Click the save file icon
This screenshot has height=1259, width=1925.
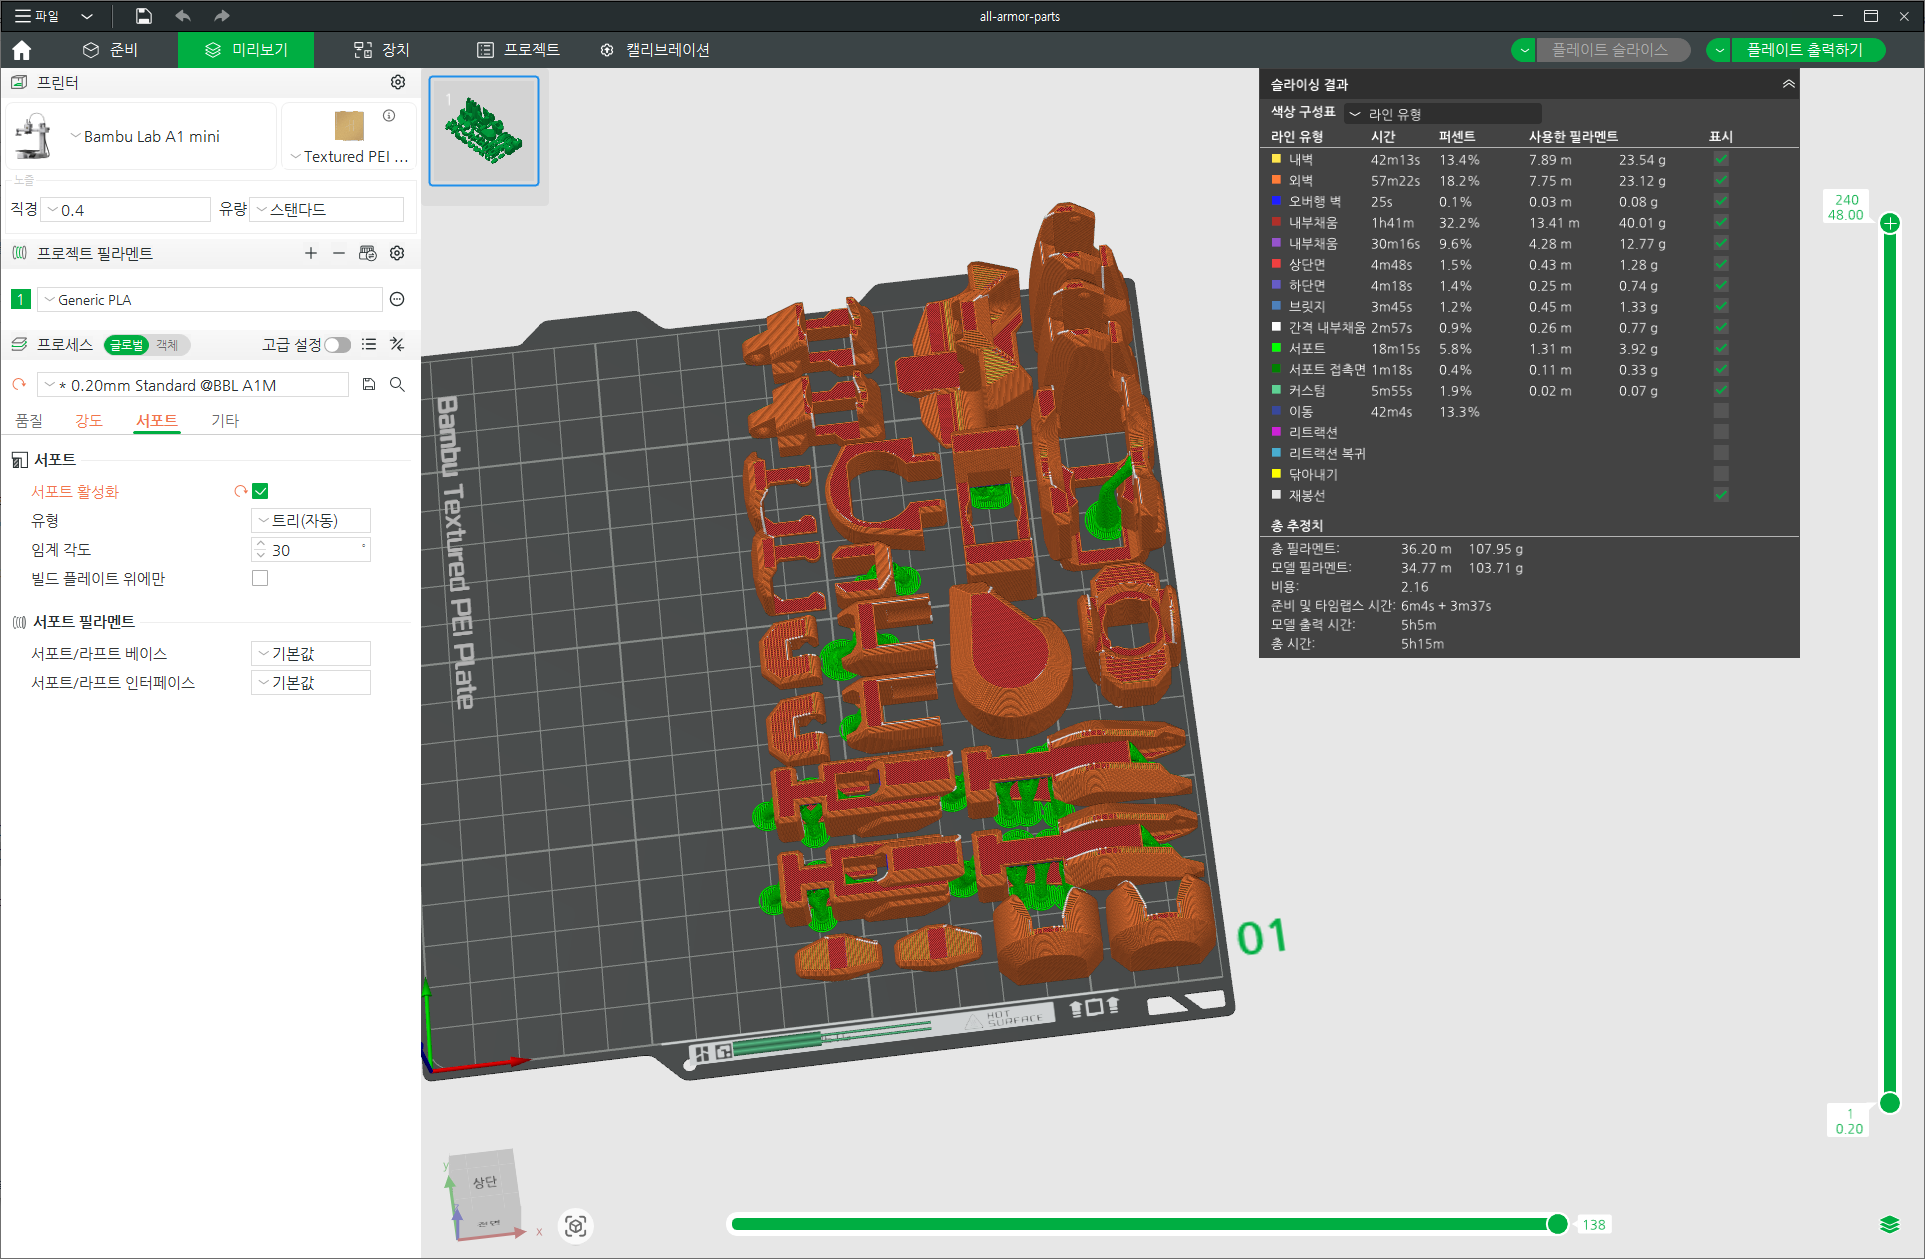(x=144, y=16)
